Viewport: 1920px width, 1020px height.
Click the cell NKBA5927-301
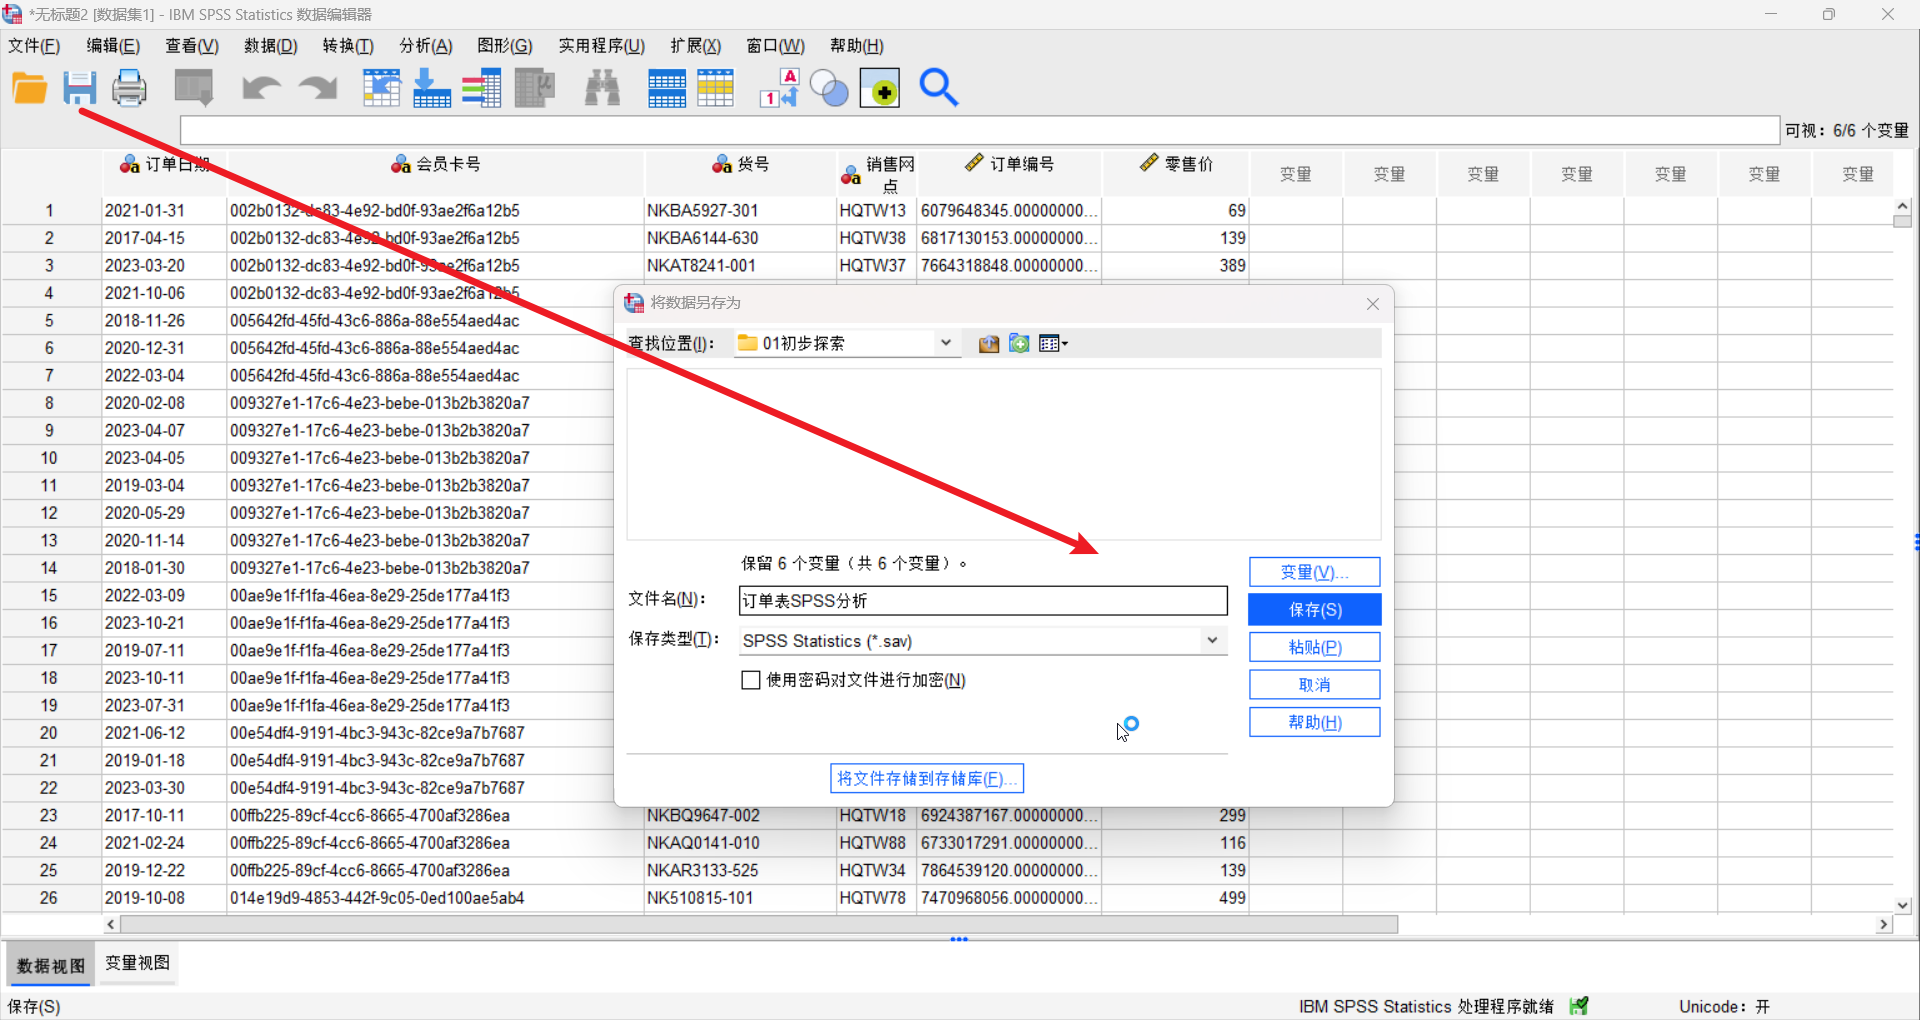point(740,211)
